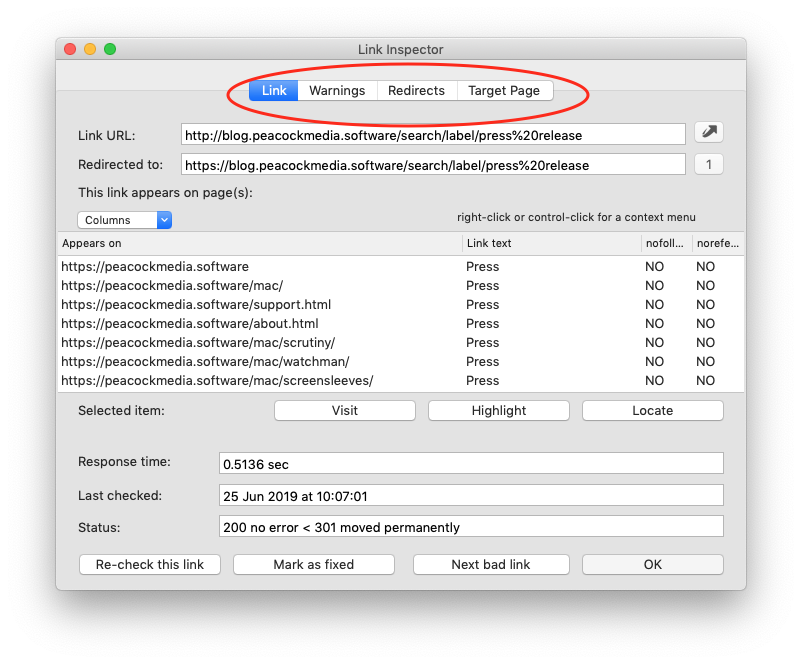This screenshot has height=664, width=802.
Task: Switch to the Redirects tab
Action: click(416, 91)
